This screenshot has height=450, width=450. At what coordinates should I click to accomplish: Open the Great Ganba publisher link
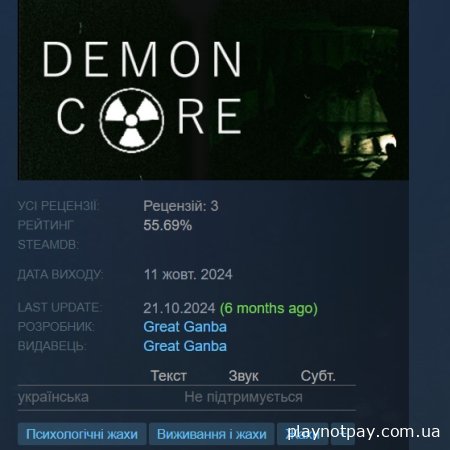coord(185,346)
